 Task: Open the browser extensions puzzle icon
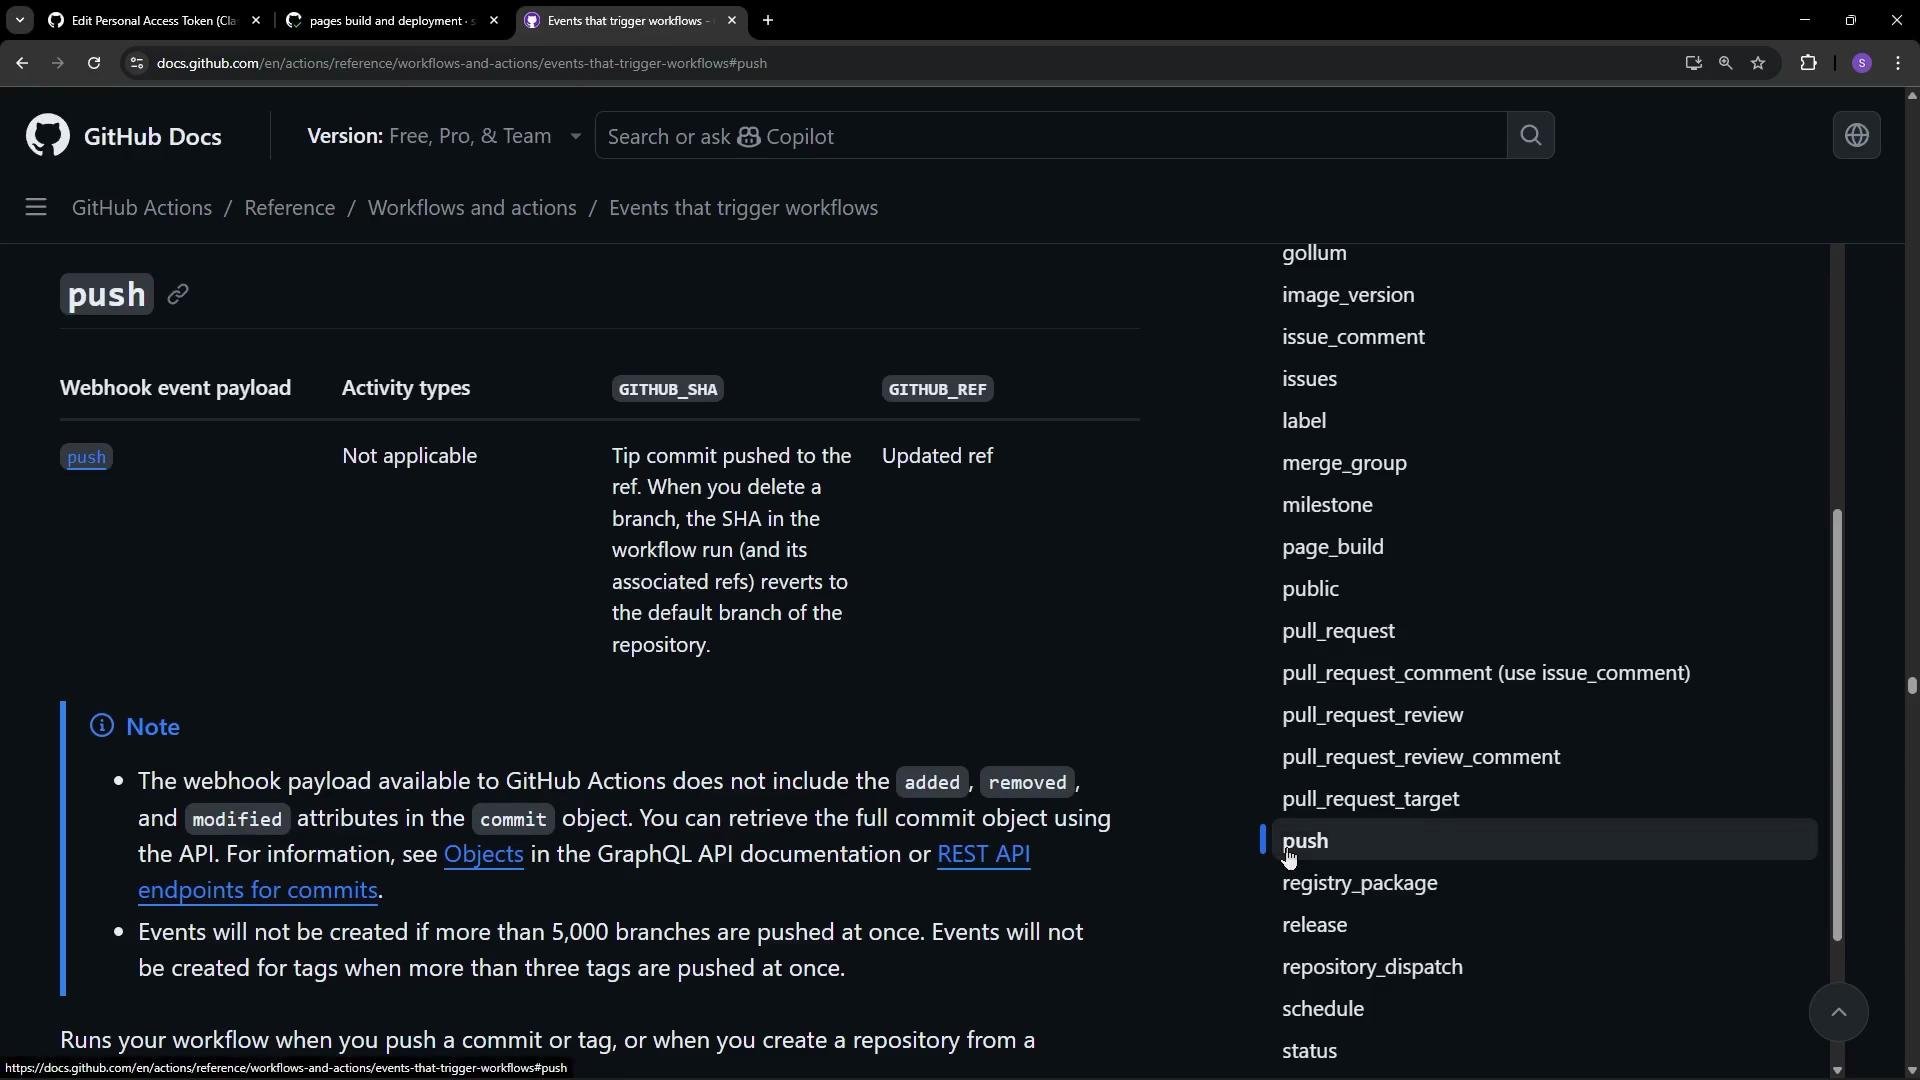[x=1808, y=63]
